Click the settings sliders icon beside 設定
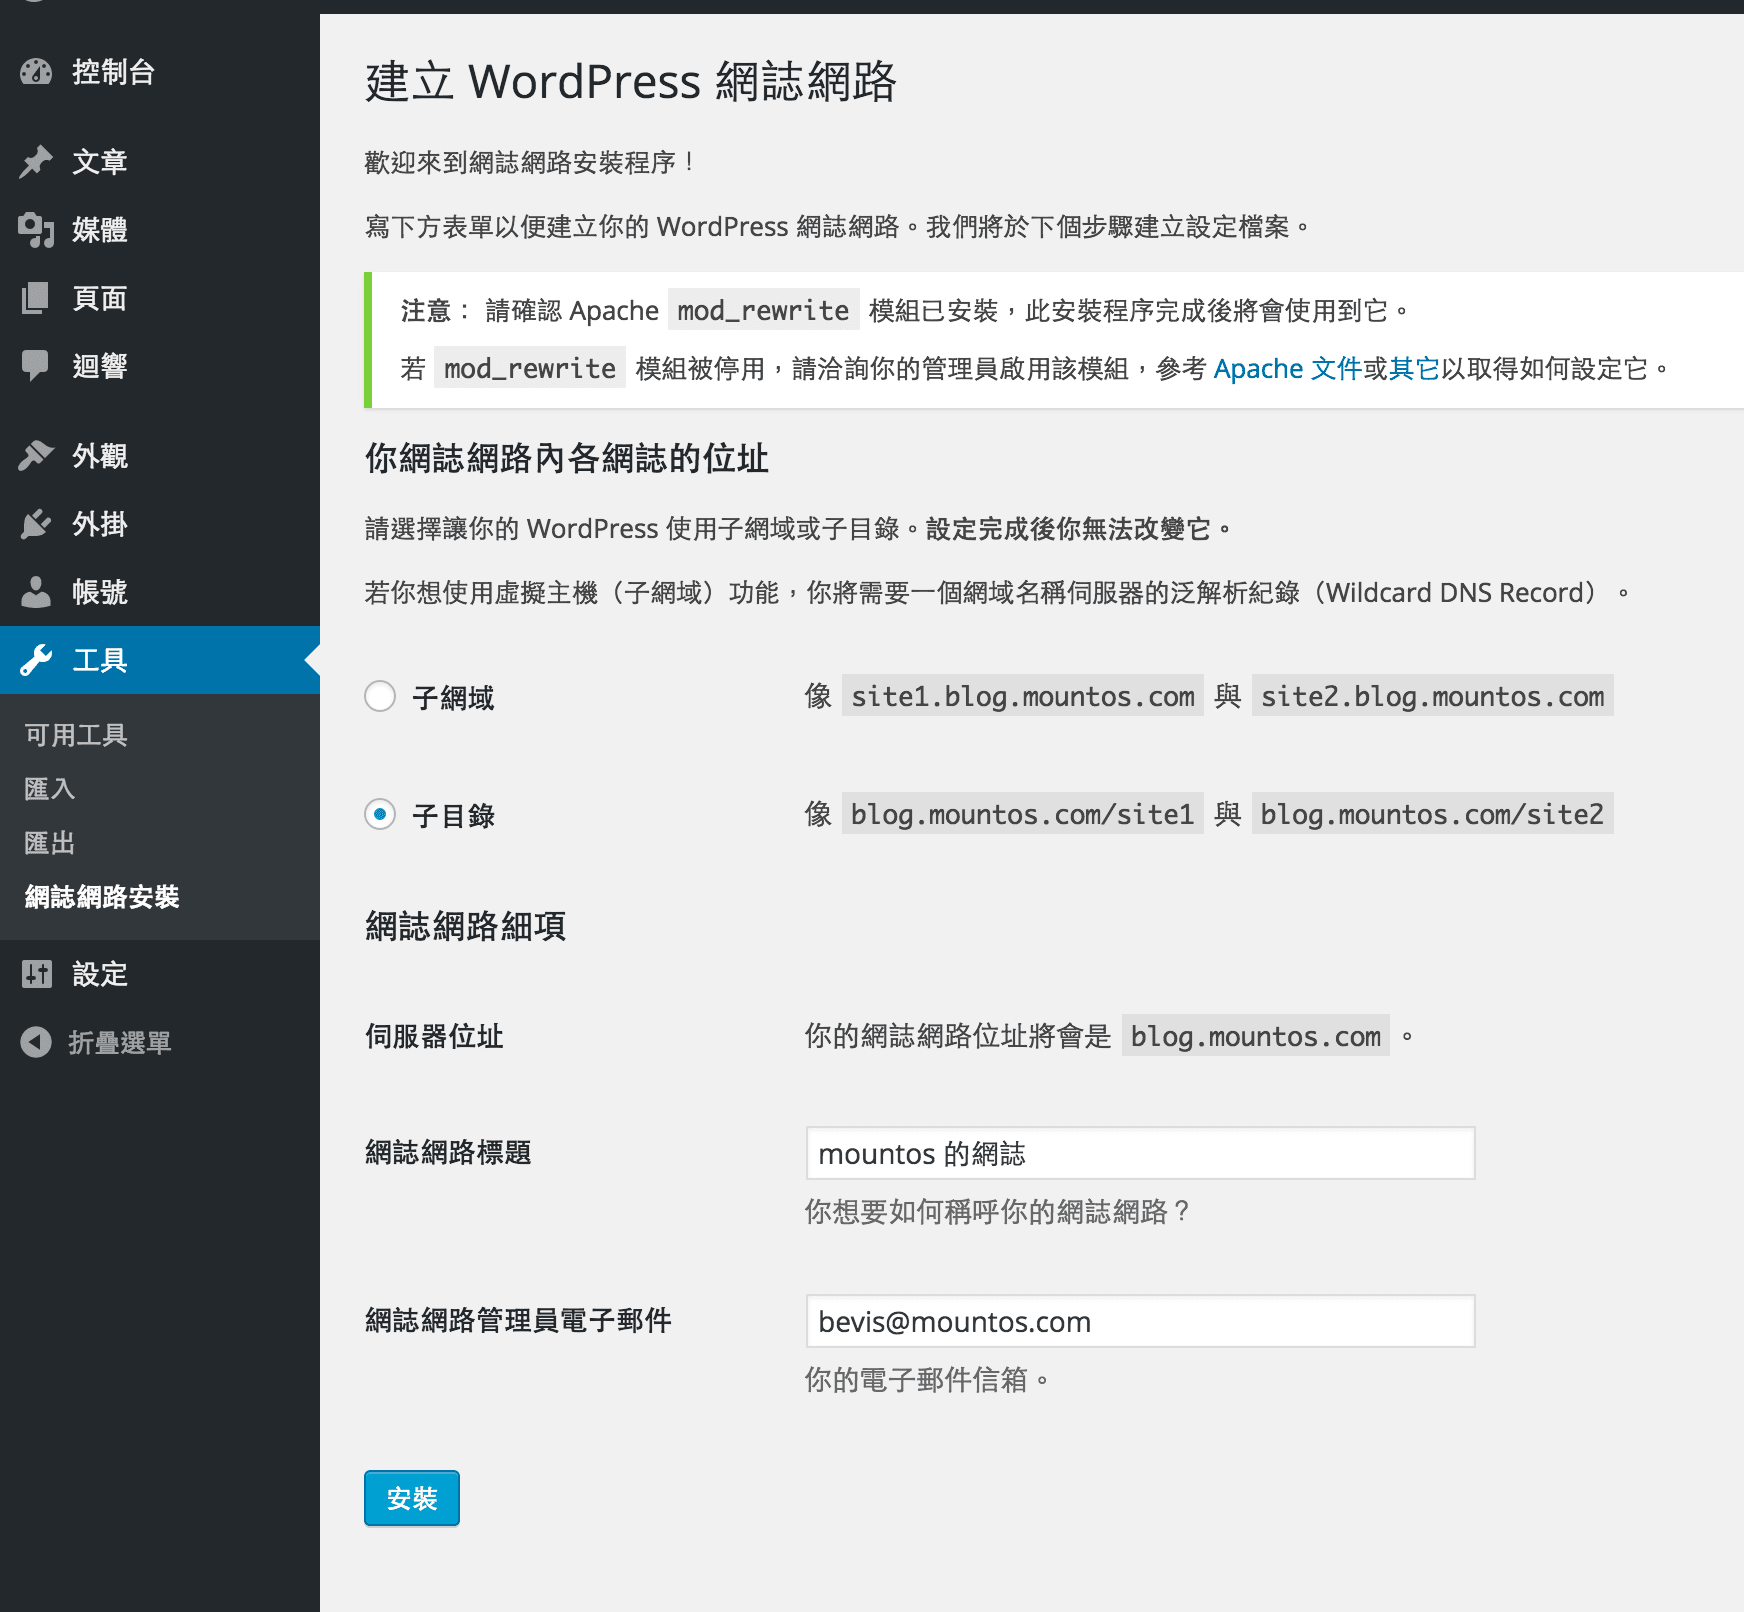Screen dimensions: 1744x1612 tap(36, 973)
